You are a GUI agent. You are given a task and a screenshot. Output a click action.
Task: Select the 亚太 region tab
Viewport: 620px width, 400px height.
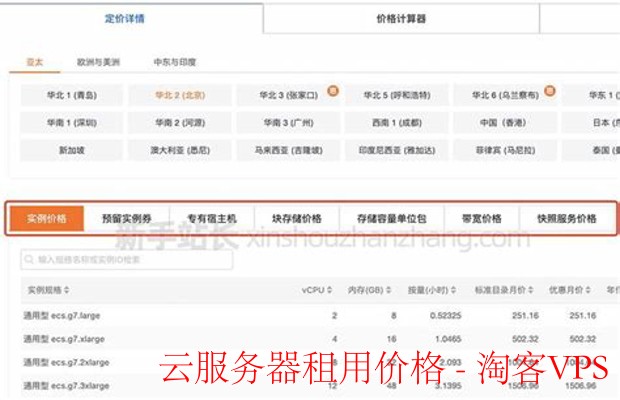click(x=35, y=62)
